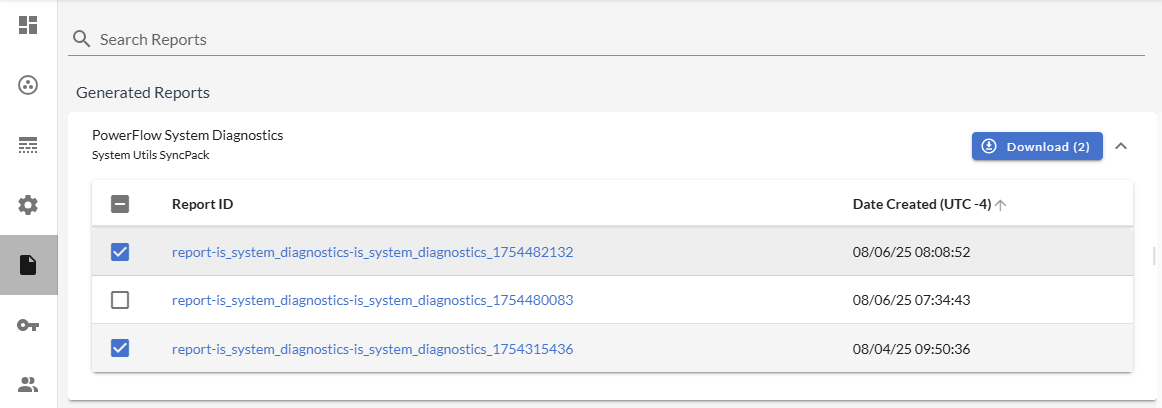The image size is (1162, 408).
Task: Toggle the select-all checkbox in header row
Action: click(x=120, y=204)
